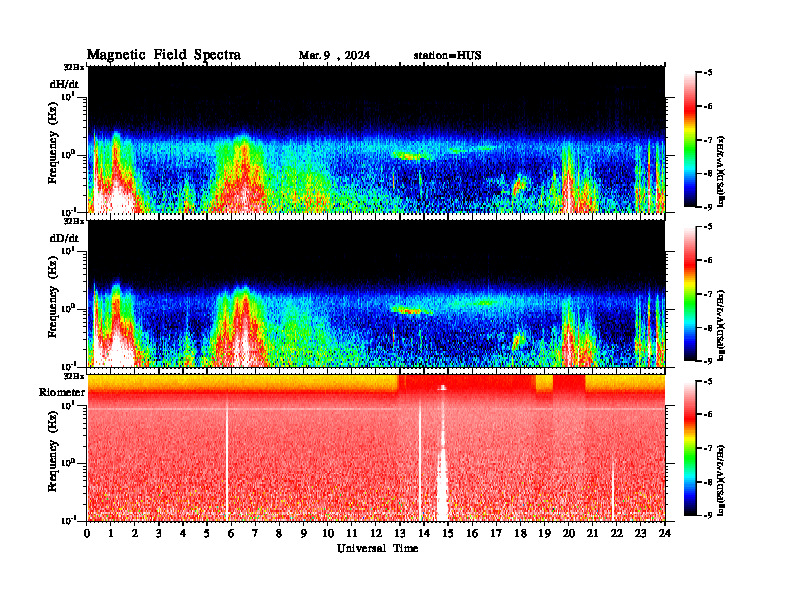Click hour tick label 12 on time axis

click(x=376, y=533)
